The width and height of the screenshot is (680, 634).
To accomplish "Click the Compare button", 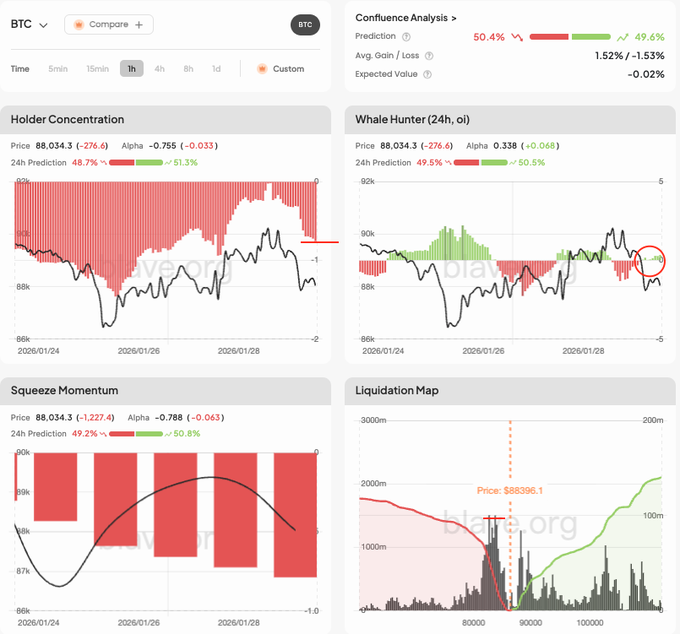I will [x=109, y=25].
